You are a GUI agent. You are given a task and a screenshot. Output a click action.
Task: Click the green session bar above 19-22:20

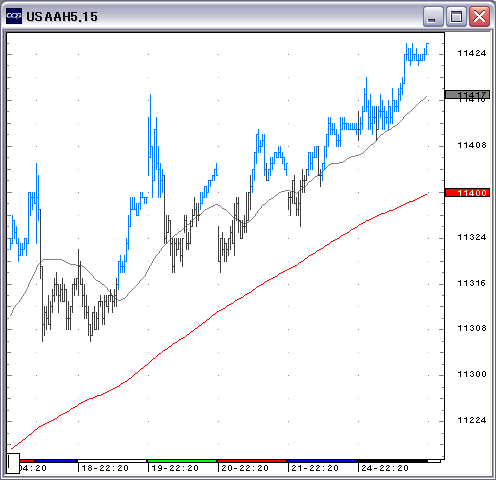coord(182,461)
